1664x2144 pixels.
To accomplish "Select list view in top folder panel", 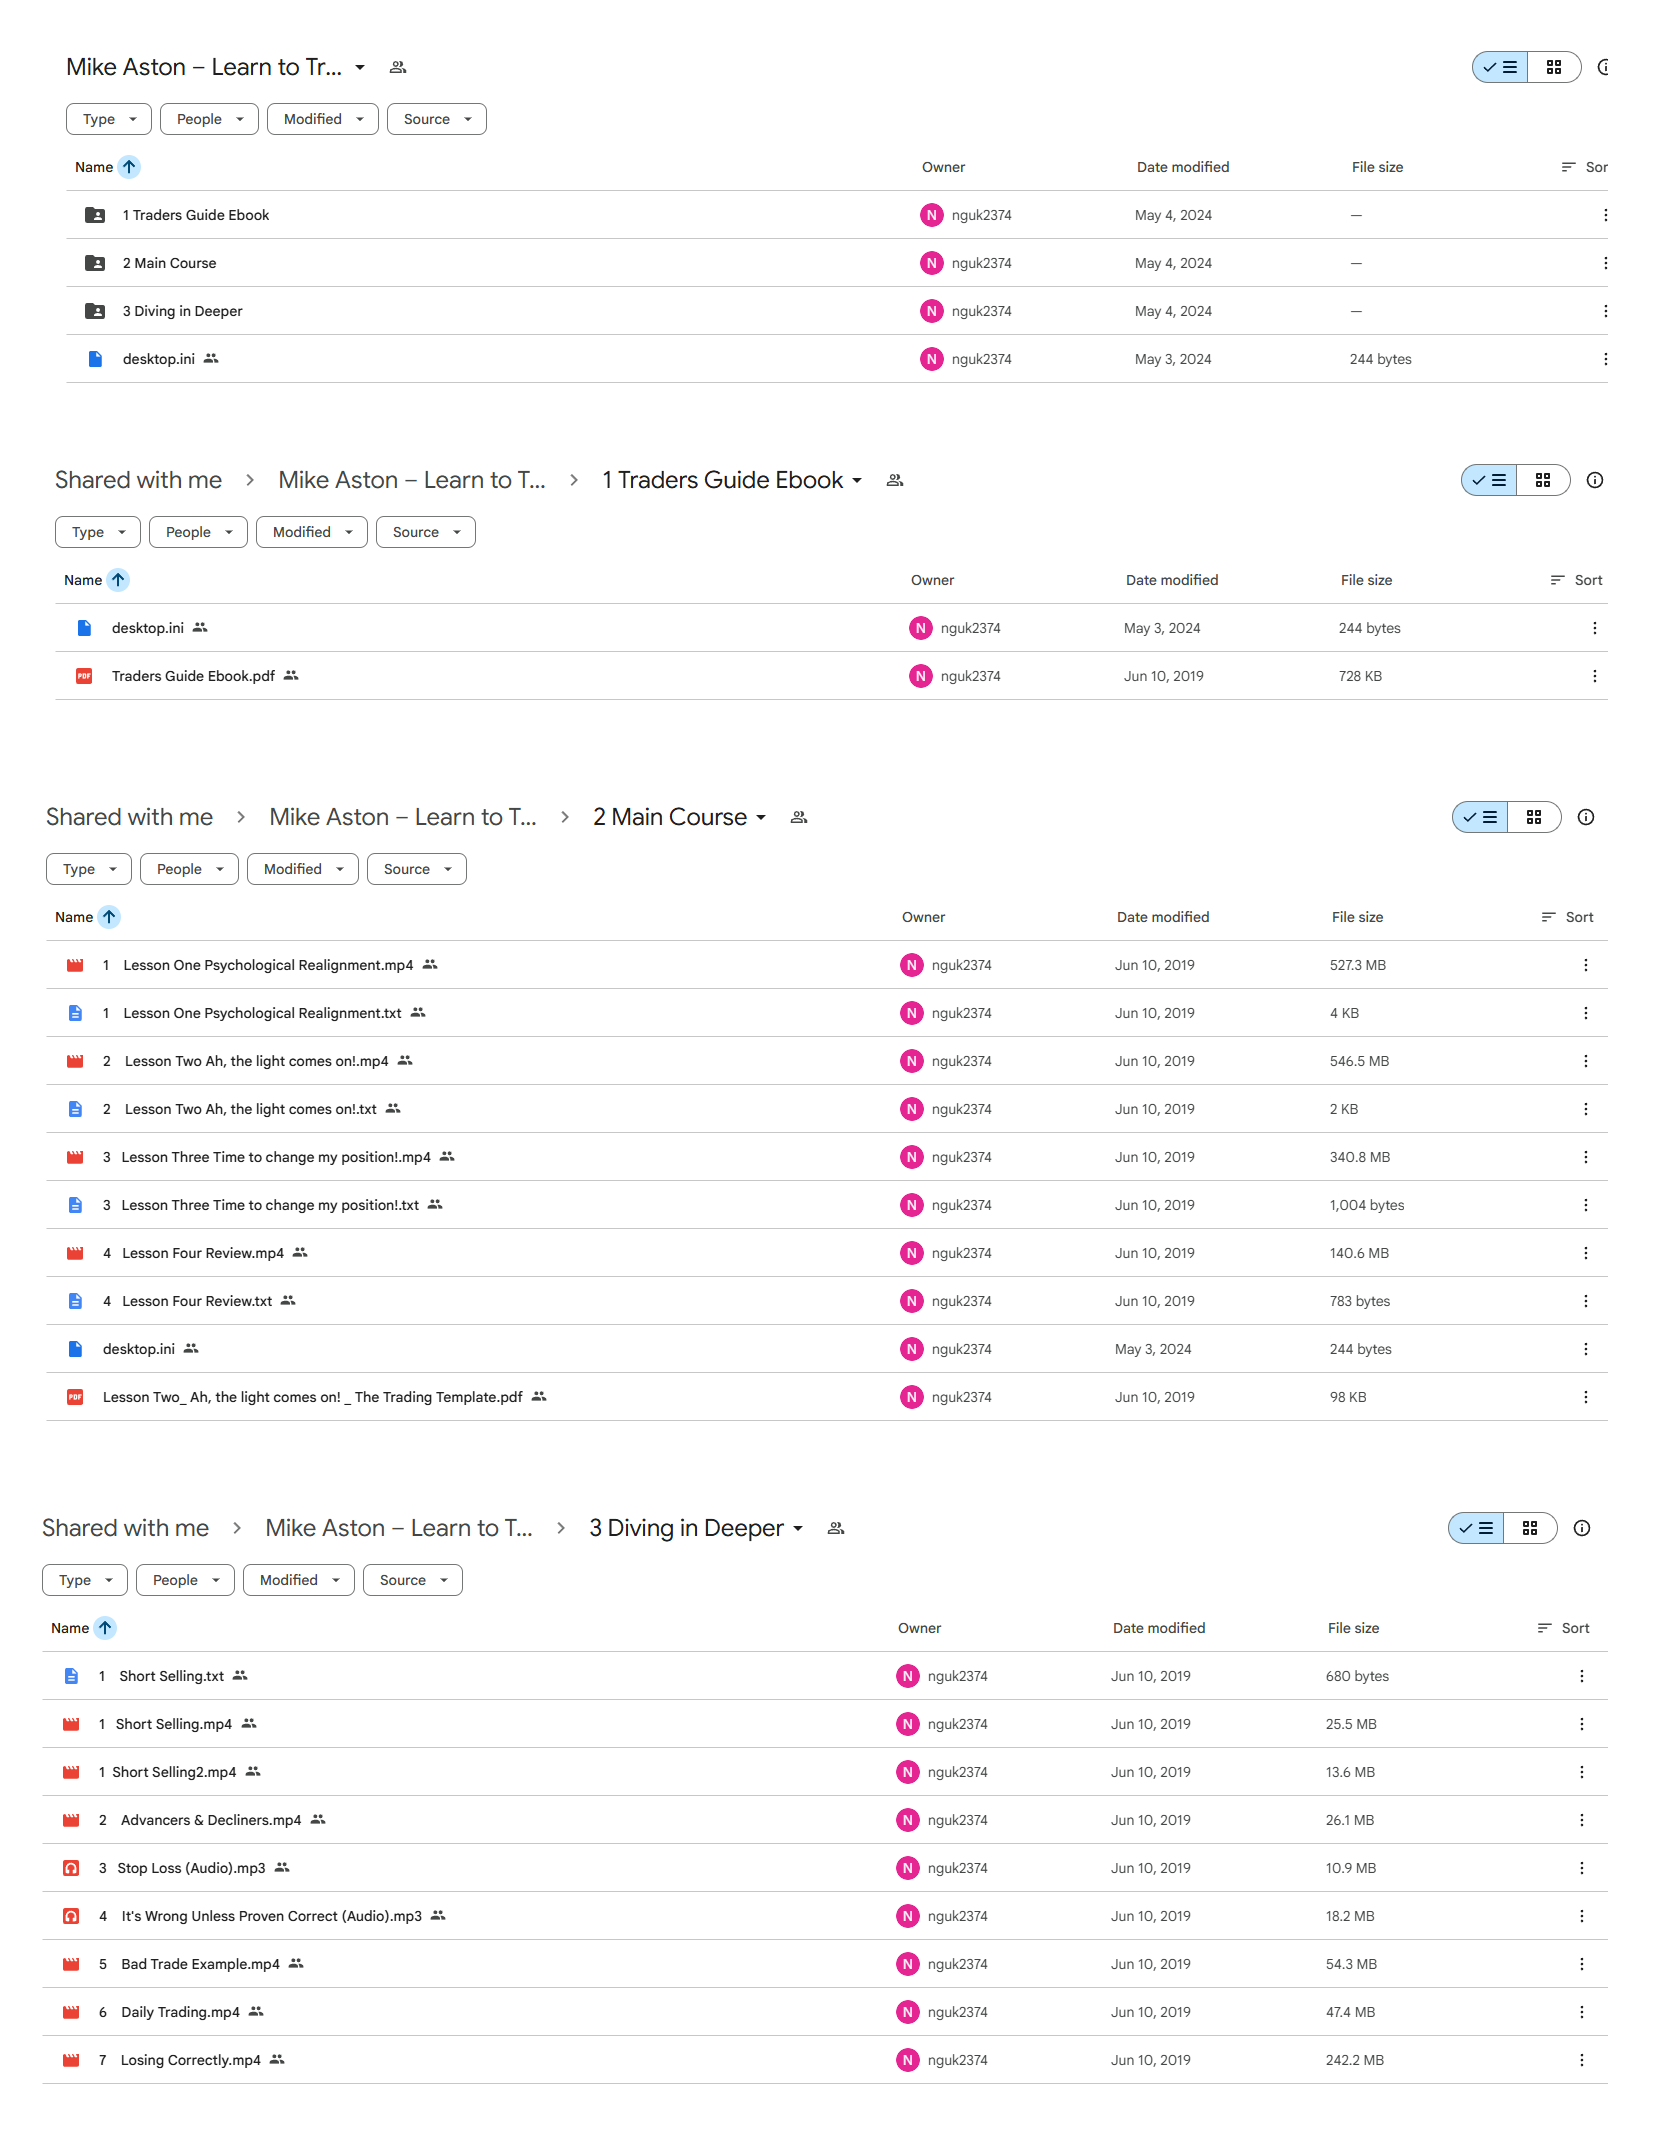I will coord(1500,67).
